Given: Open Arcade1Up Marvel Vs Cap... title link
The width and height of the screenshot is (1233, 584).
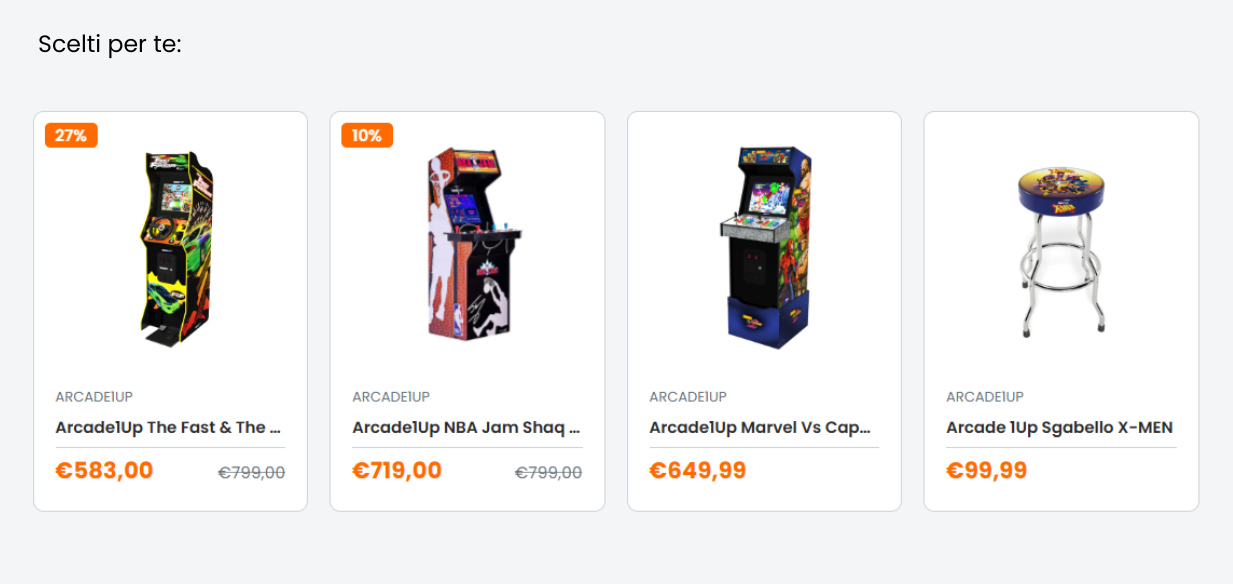Looking at the screenshot, I should pyautogui.click(x=760, y=427).
